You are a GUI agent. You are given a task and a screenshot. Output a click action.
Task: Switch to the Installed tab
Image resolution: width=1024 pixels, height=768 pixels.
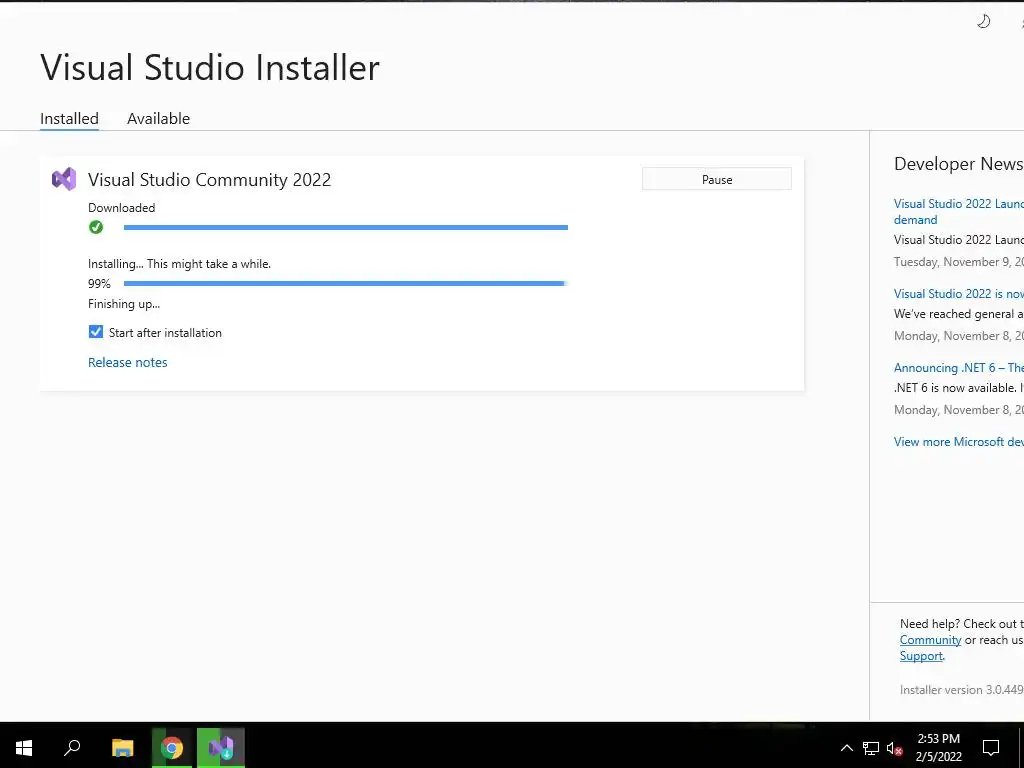tap(69, 118)
